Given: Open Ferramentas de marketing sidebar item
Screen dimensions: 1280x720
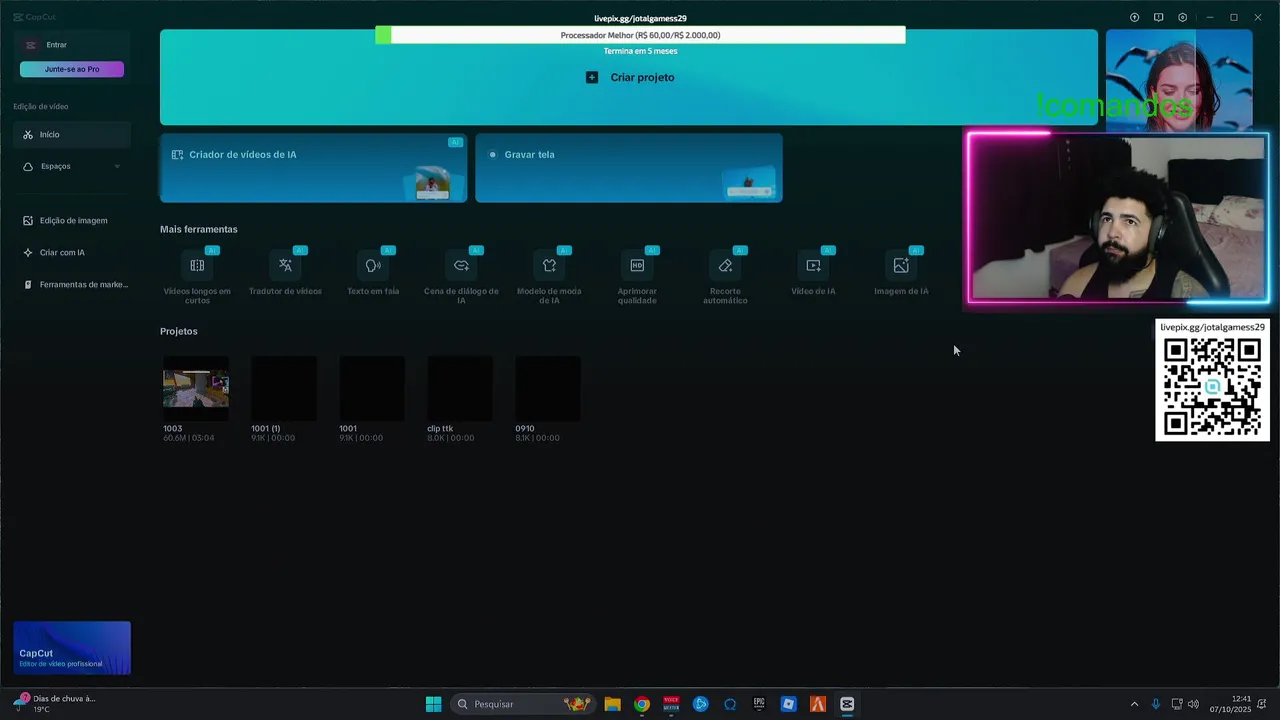Looking at the screenshot, I should point(72,284).
